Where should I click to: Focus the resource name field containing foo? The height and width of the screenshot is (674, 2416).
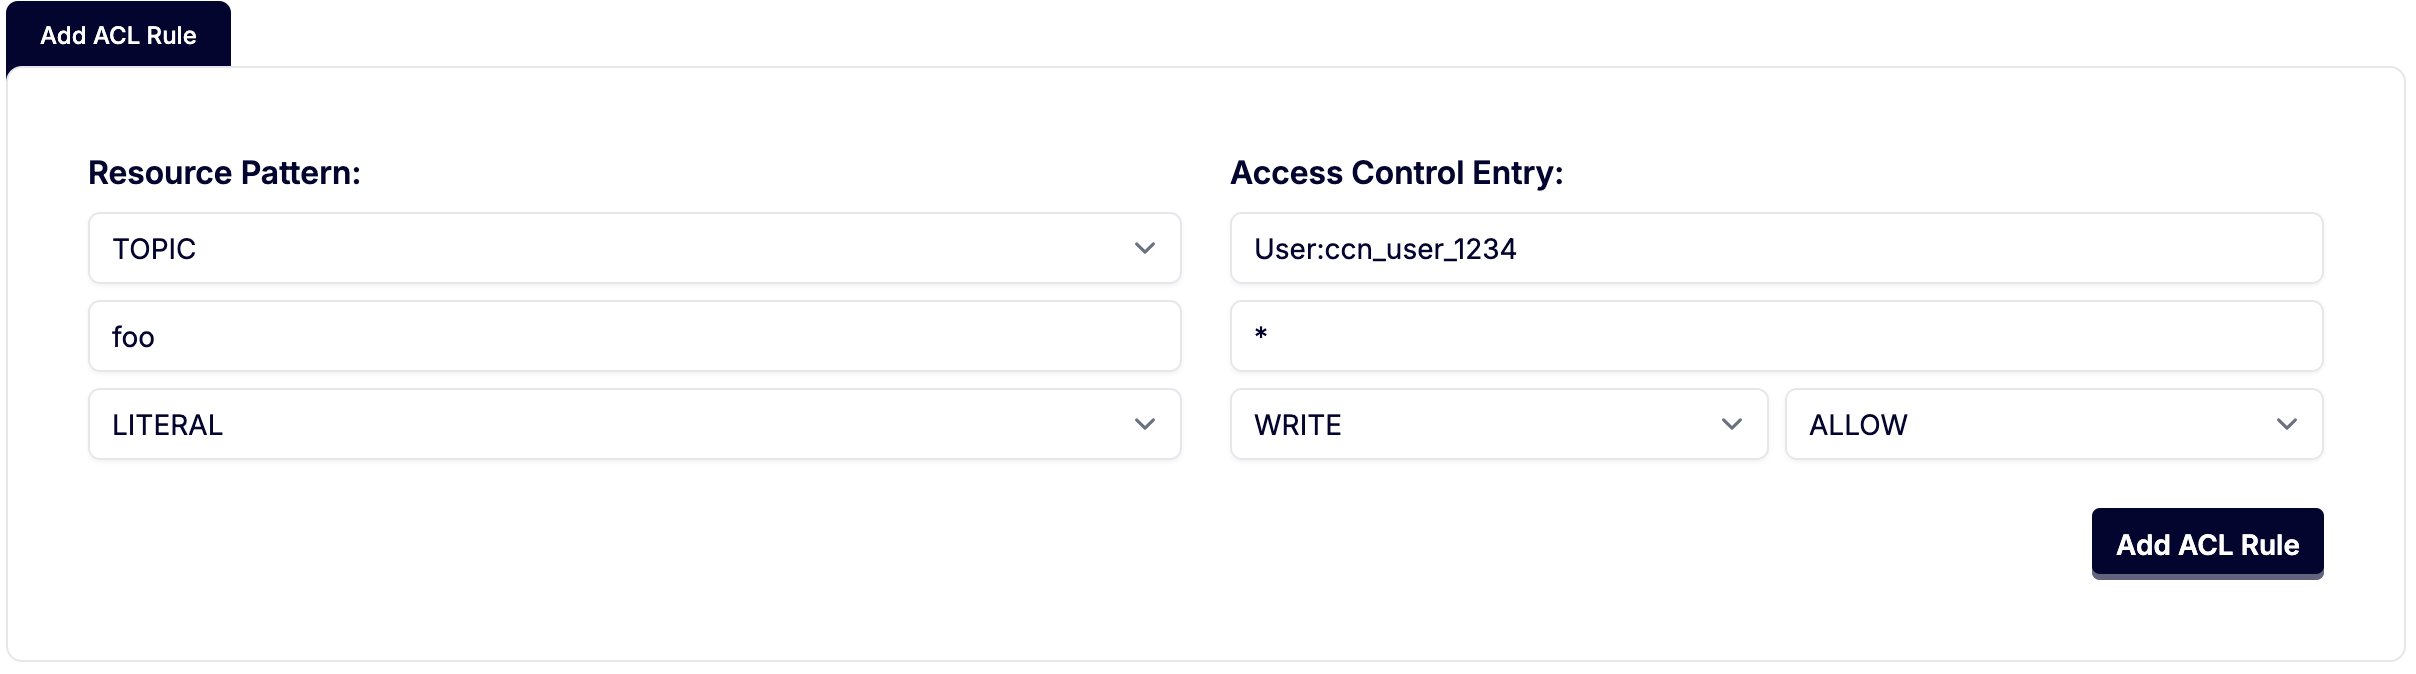(x=634, y=336)
